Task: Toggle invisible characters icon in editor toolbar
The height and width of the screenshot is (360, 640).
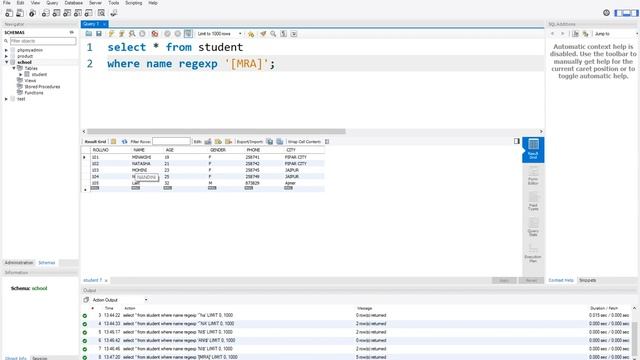Action: [x=284, y=34]
